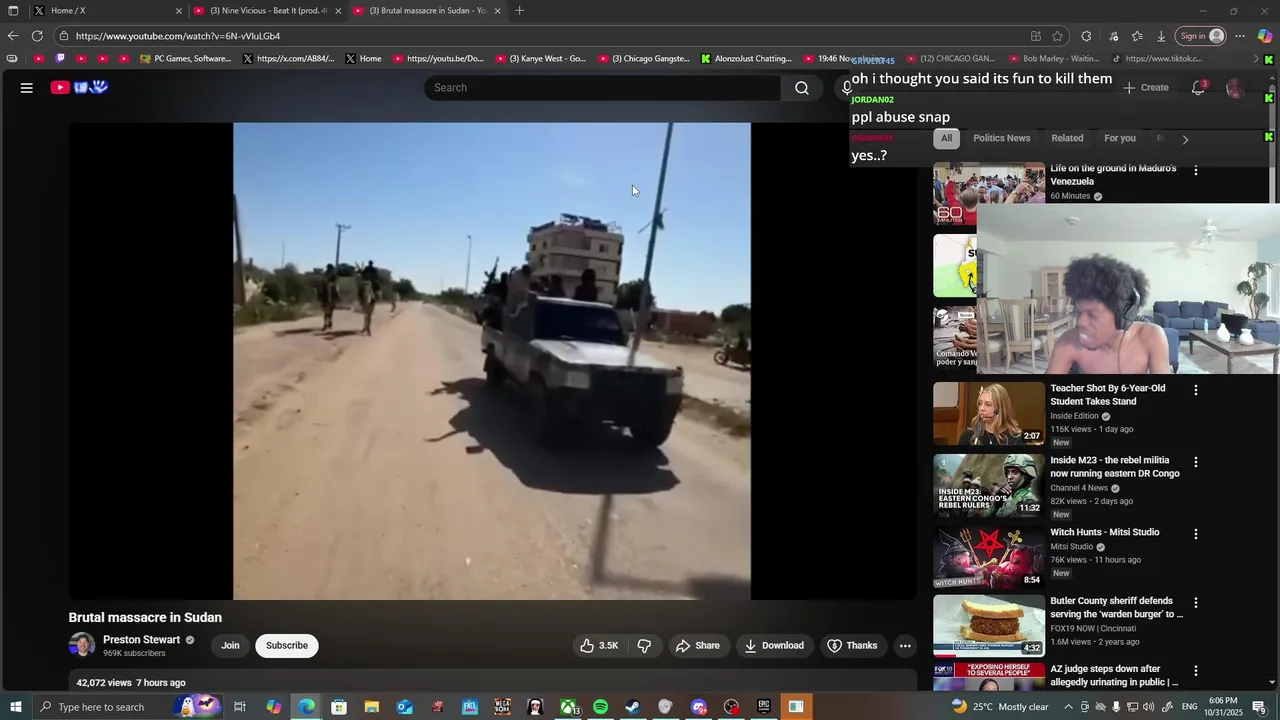The height and width of the screenshot is (720, 1280).
Task: Open warden burger video thumbnail
Action: (x=989, y=626)
